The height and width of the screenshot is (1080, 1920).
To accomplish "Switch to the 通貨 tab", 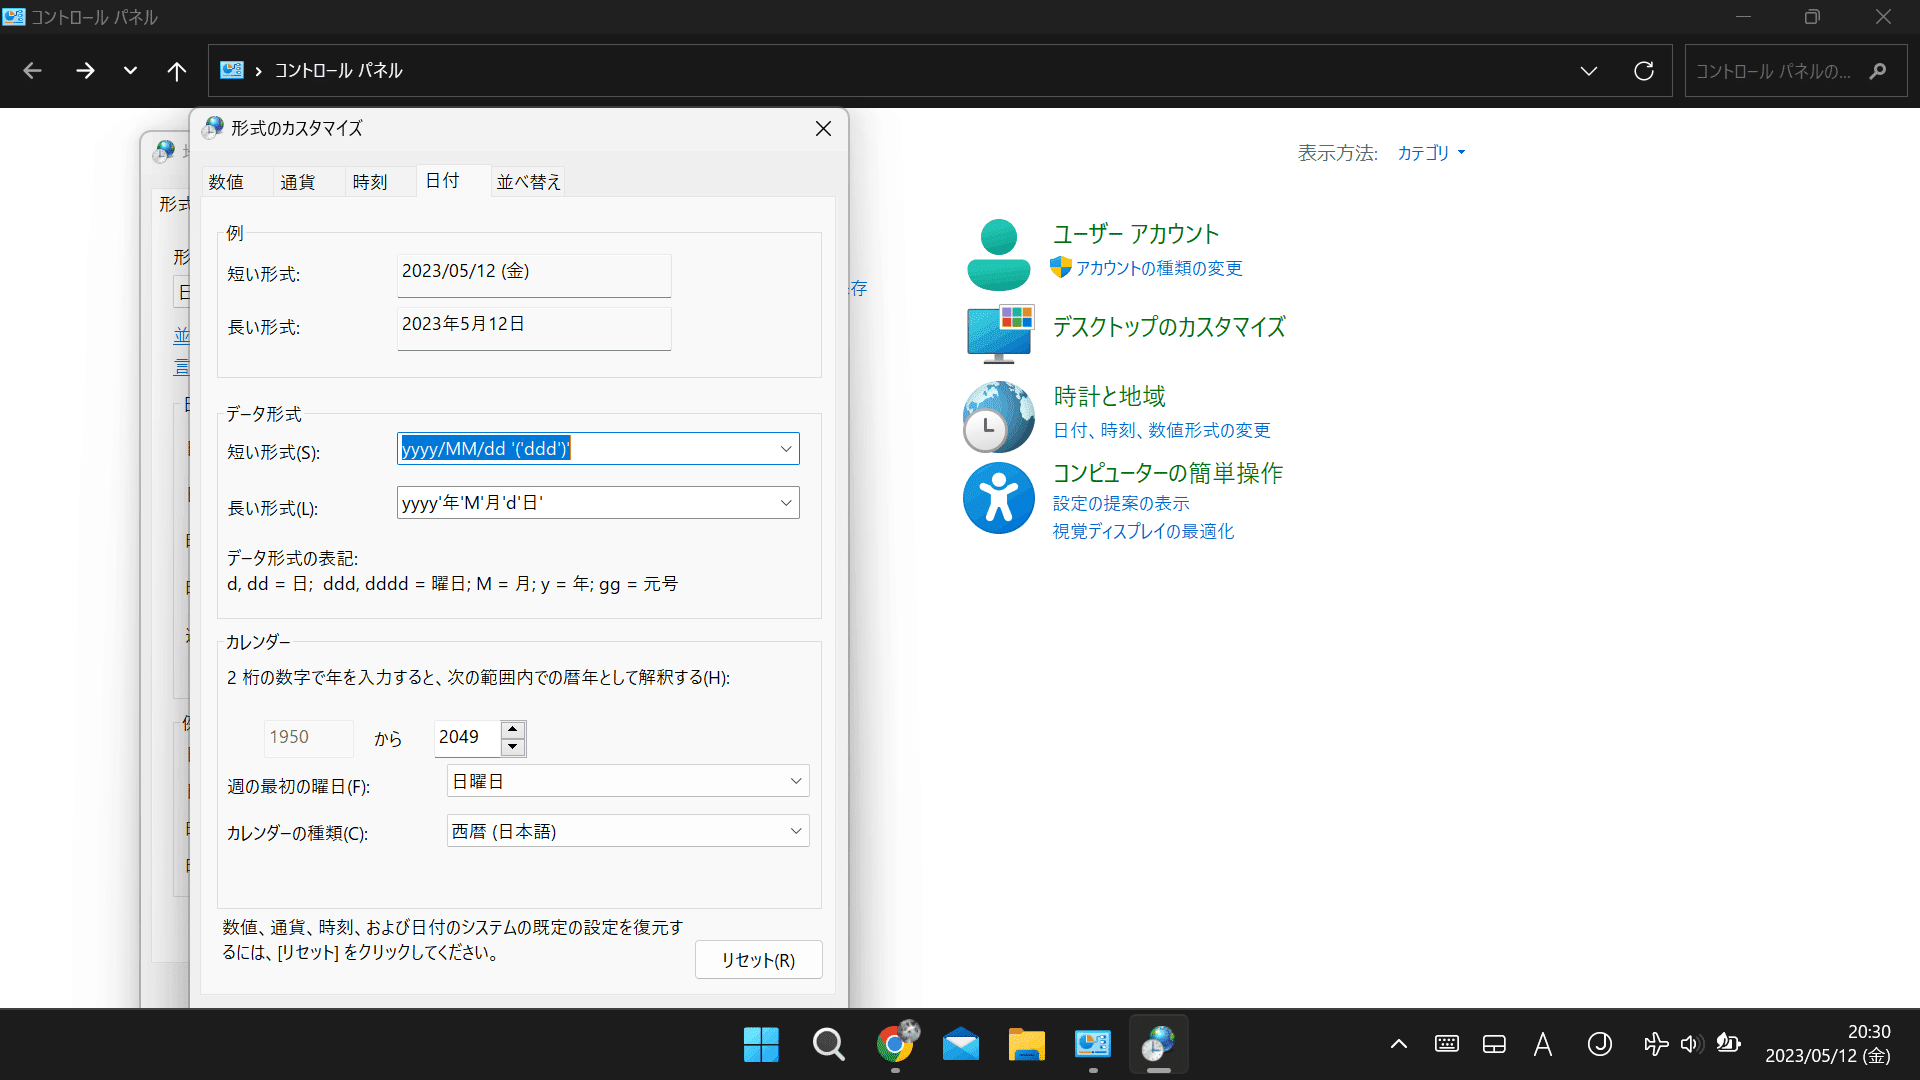I will tap(298, 182).
